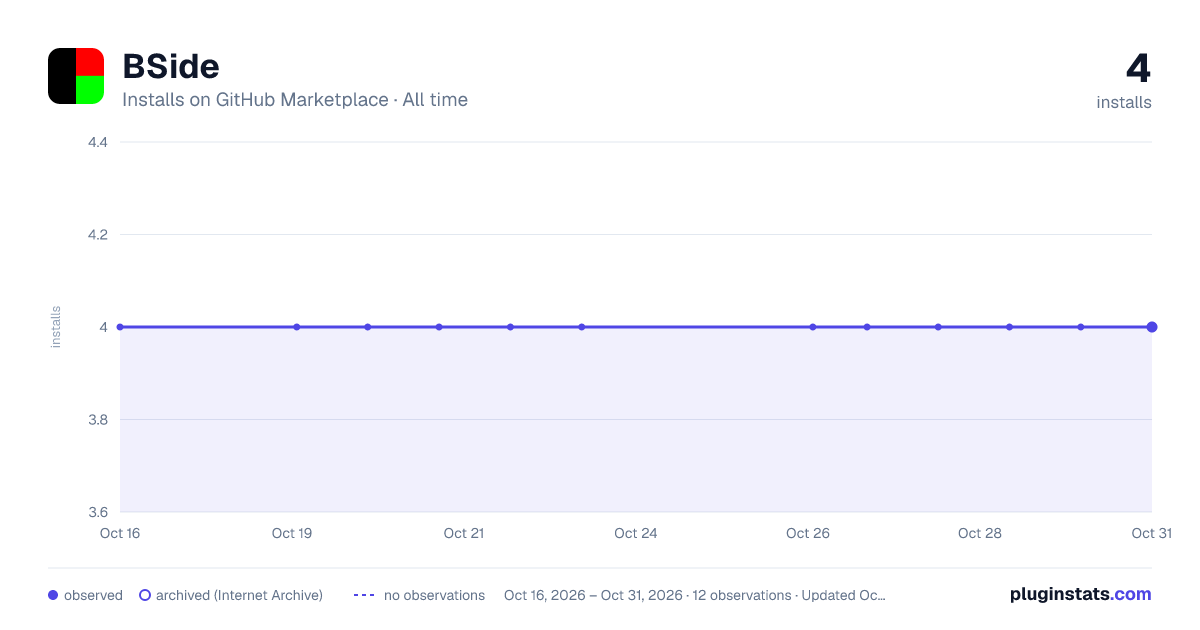1200x630 pixels.
Task: Click the archived legend hollow circle
Action: [x=145, y=595]
